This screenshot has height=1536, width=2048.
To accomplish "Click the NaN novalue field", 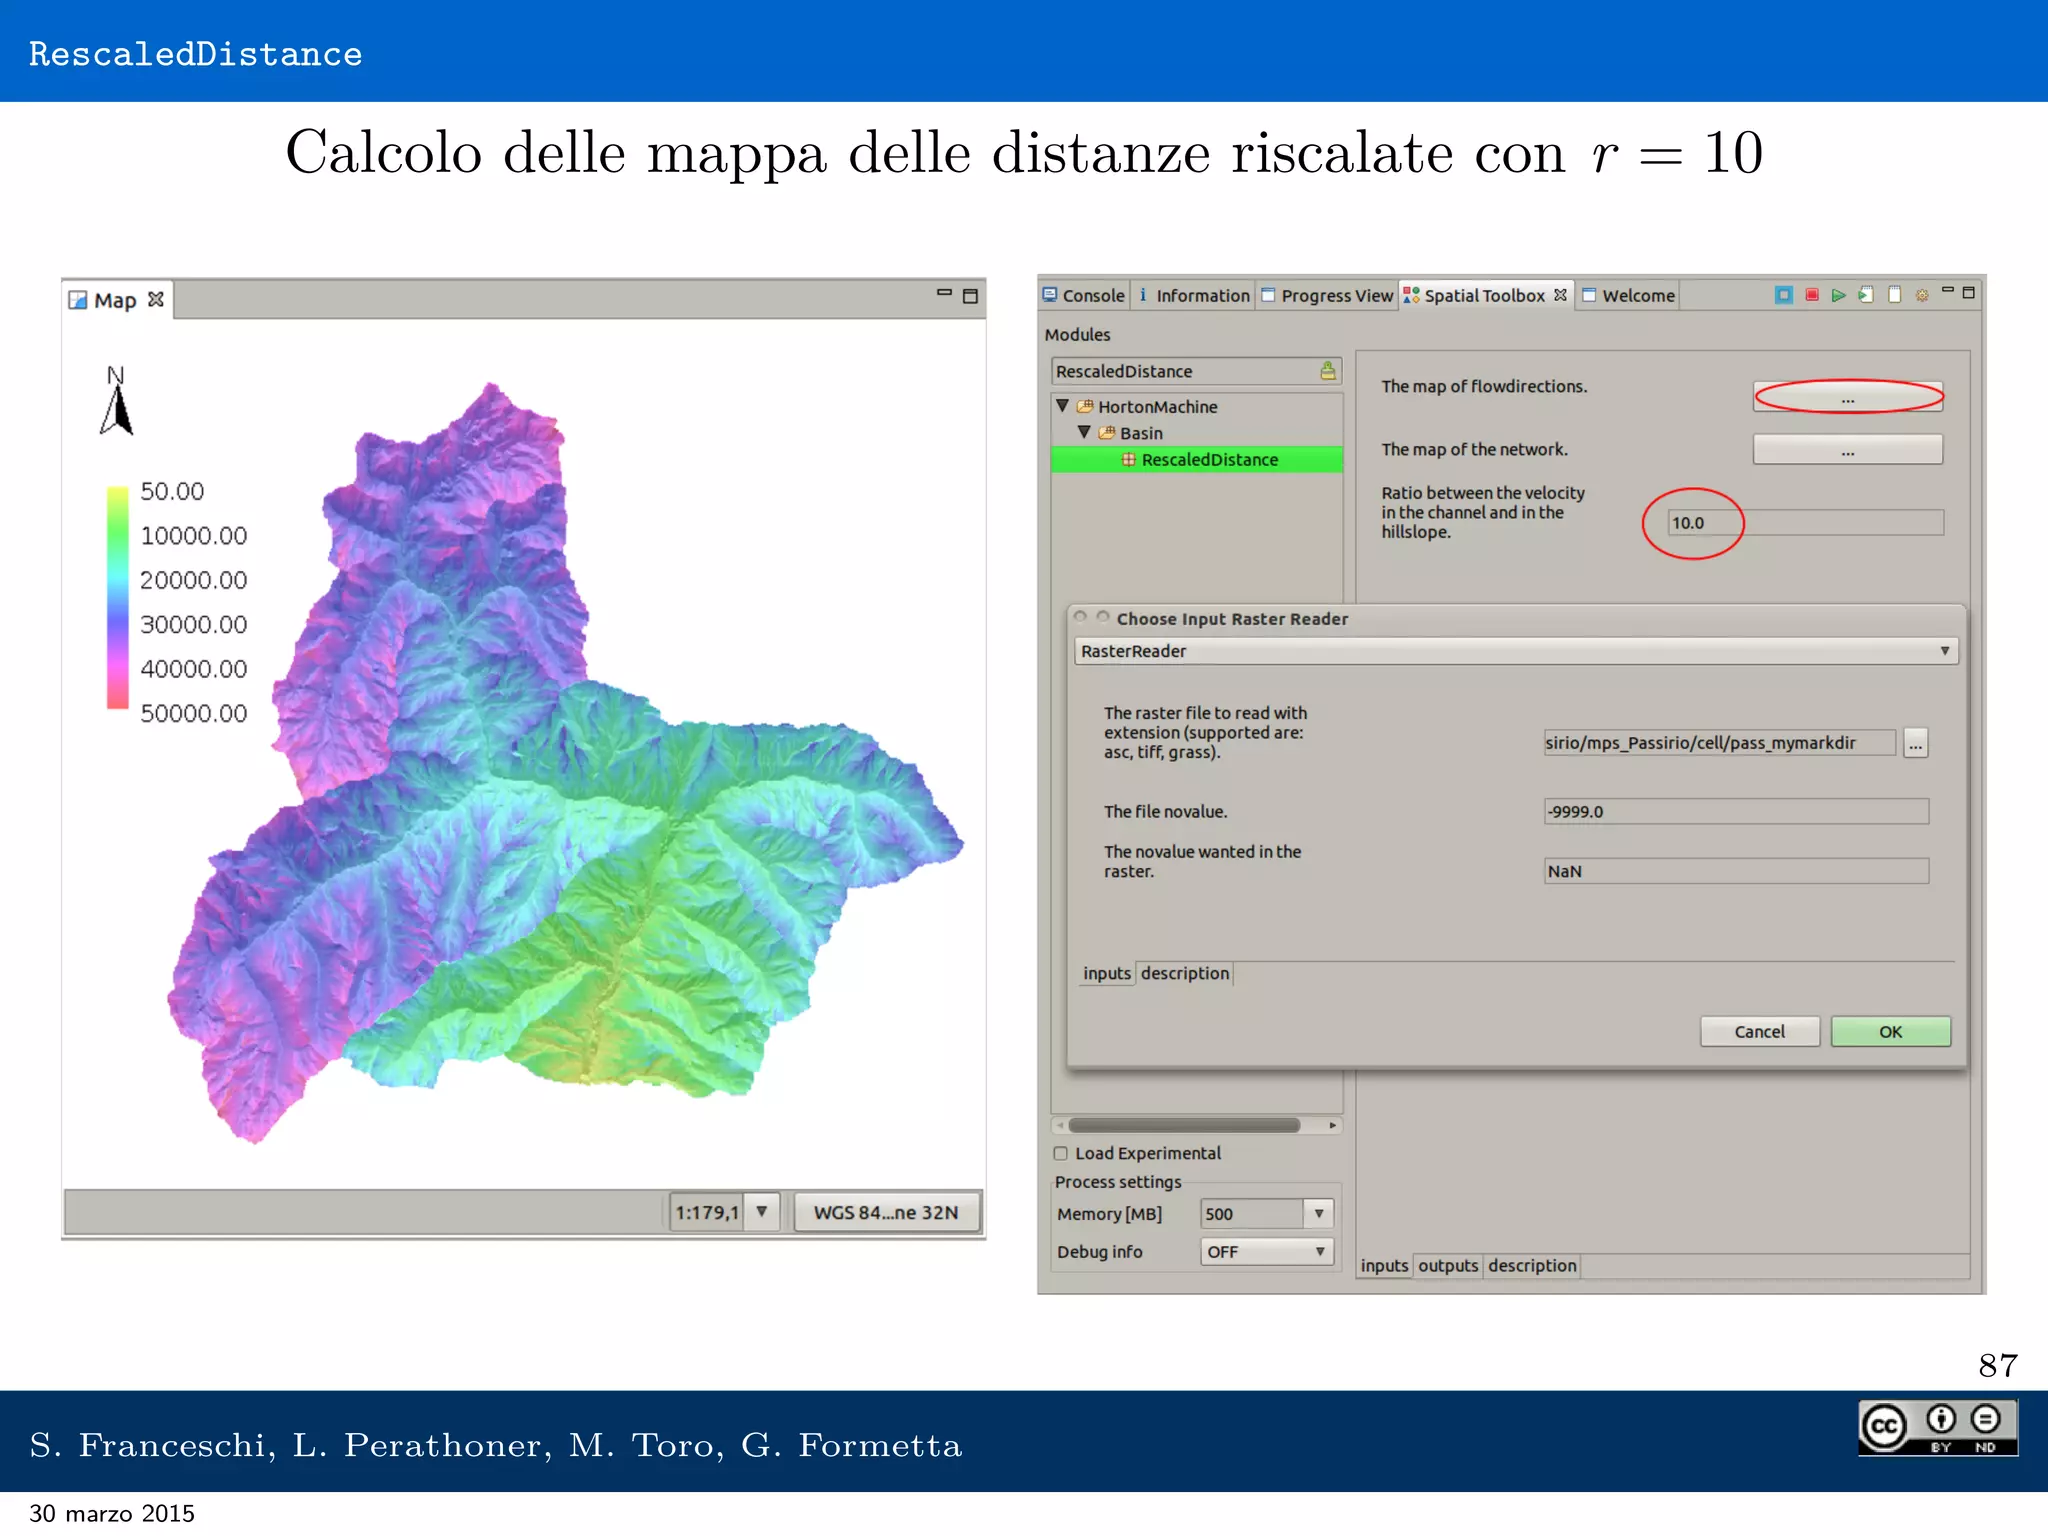I will [1736, 871].
